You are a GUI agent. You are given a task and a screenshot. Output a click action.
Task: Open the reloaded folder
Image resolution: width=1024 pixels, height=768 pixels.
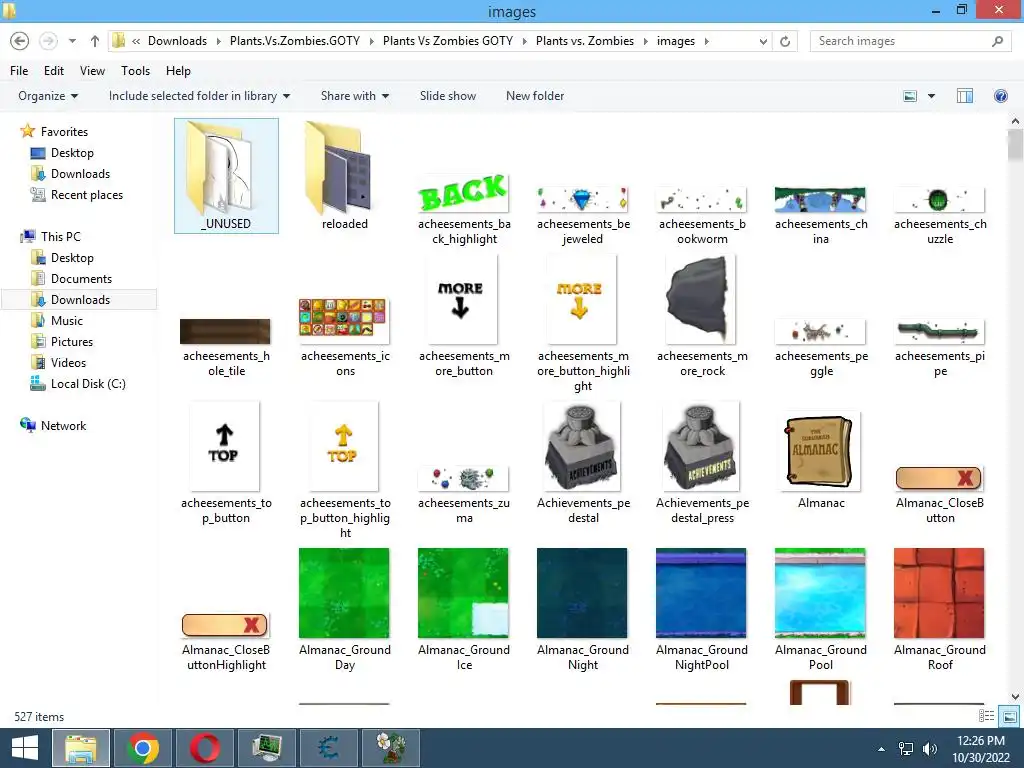point(345,176)
